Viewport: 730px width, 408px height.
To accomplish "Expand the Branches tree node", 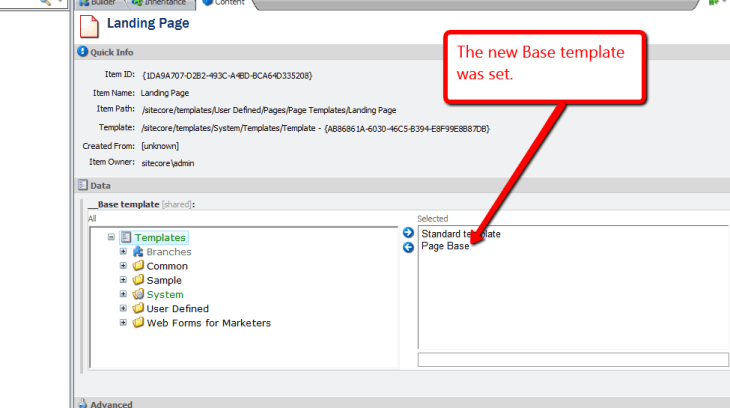I will (123, 252).
